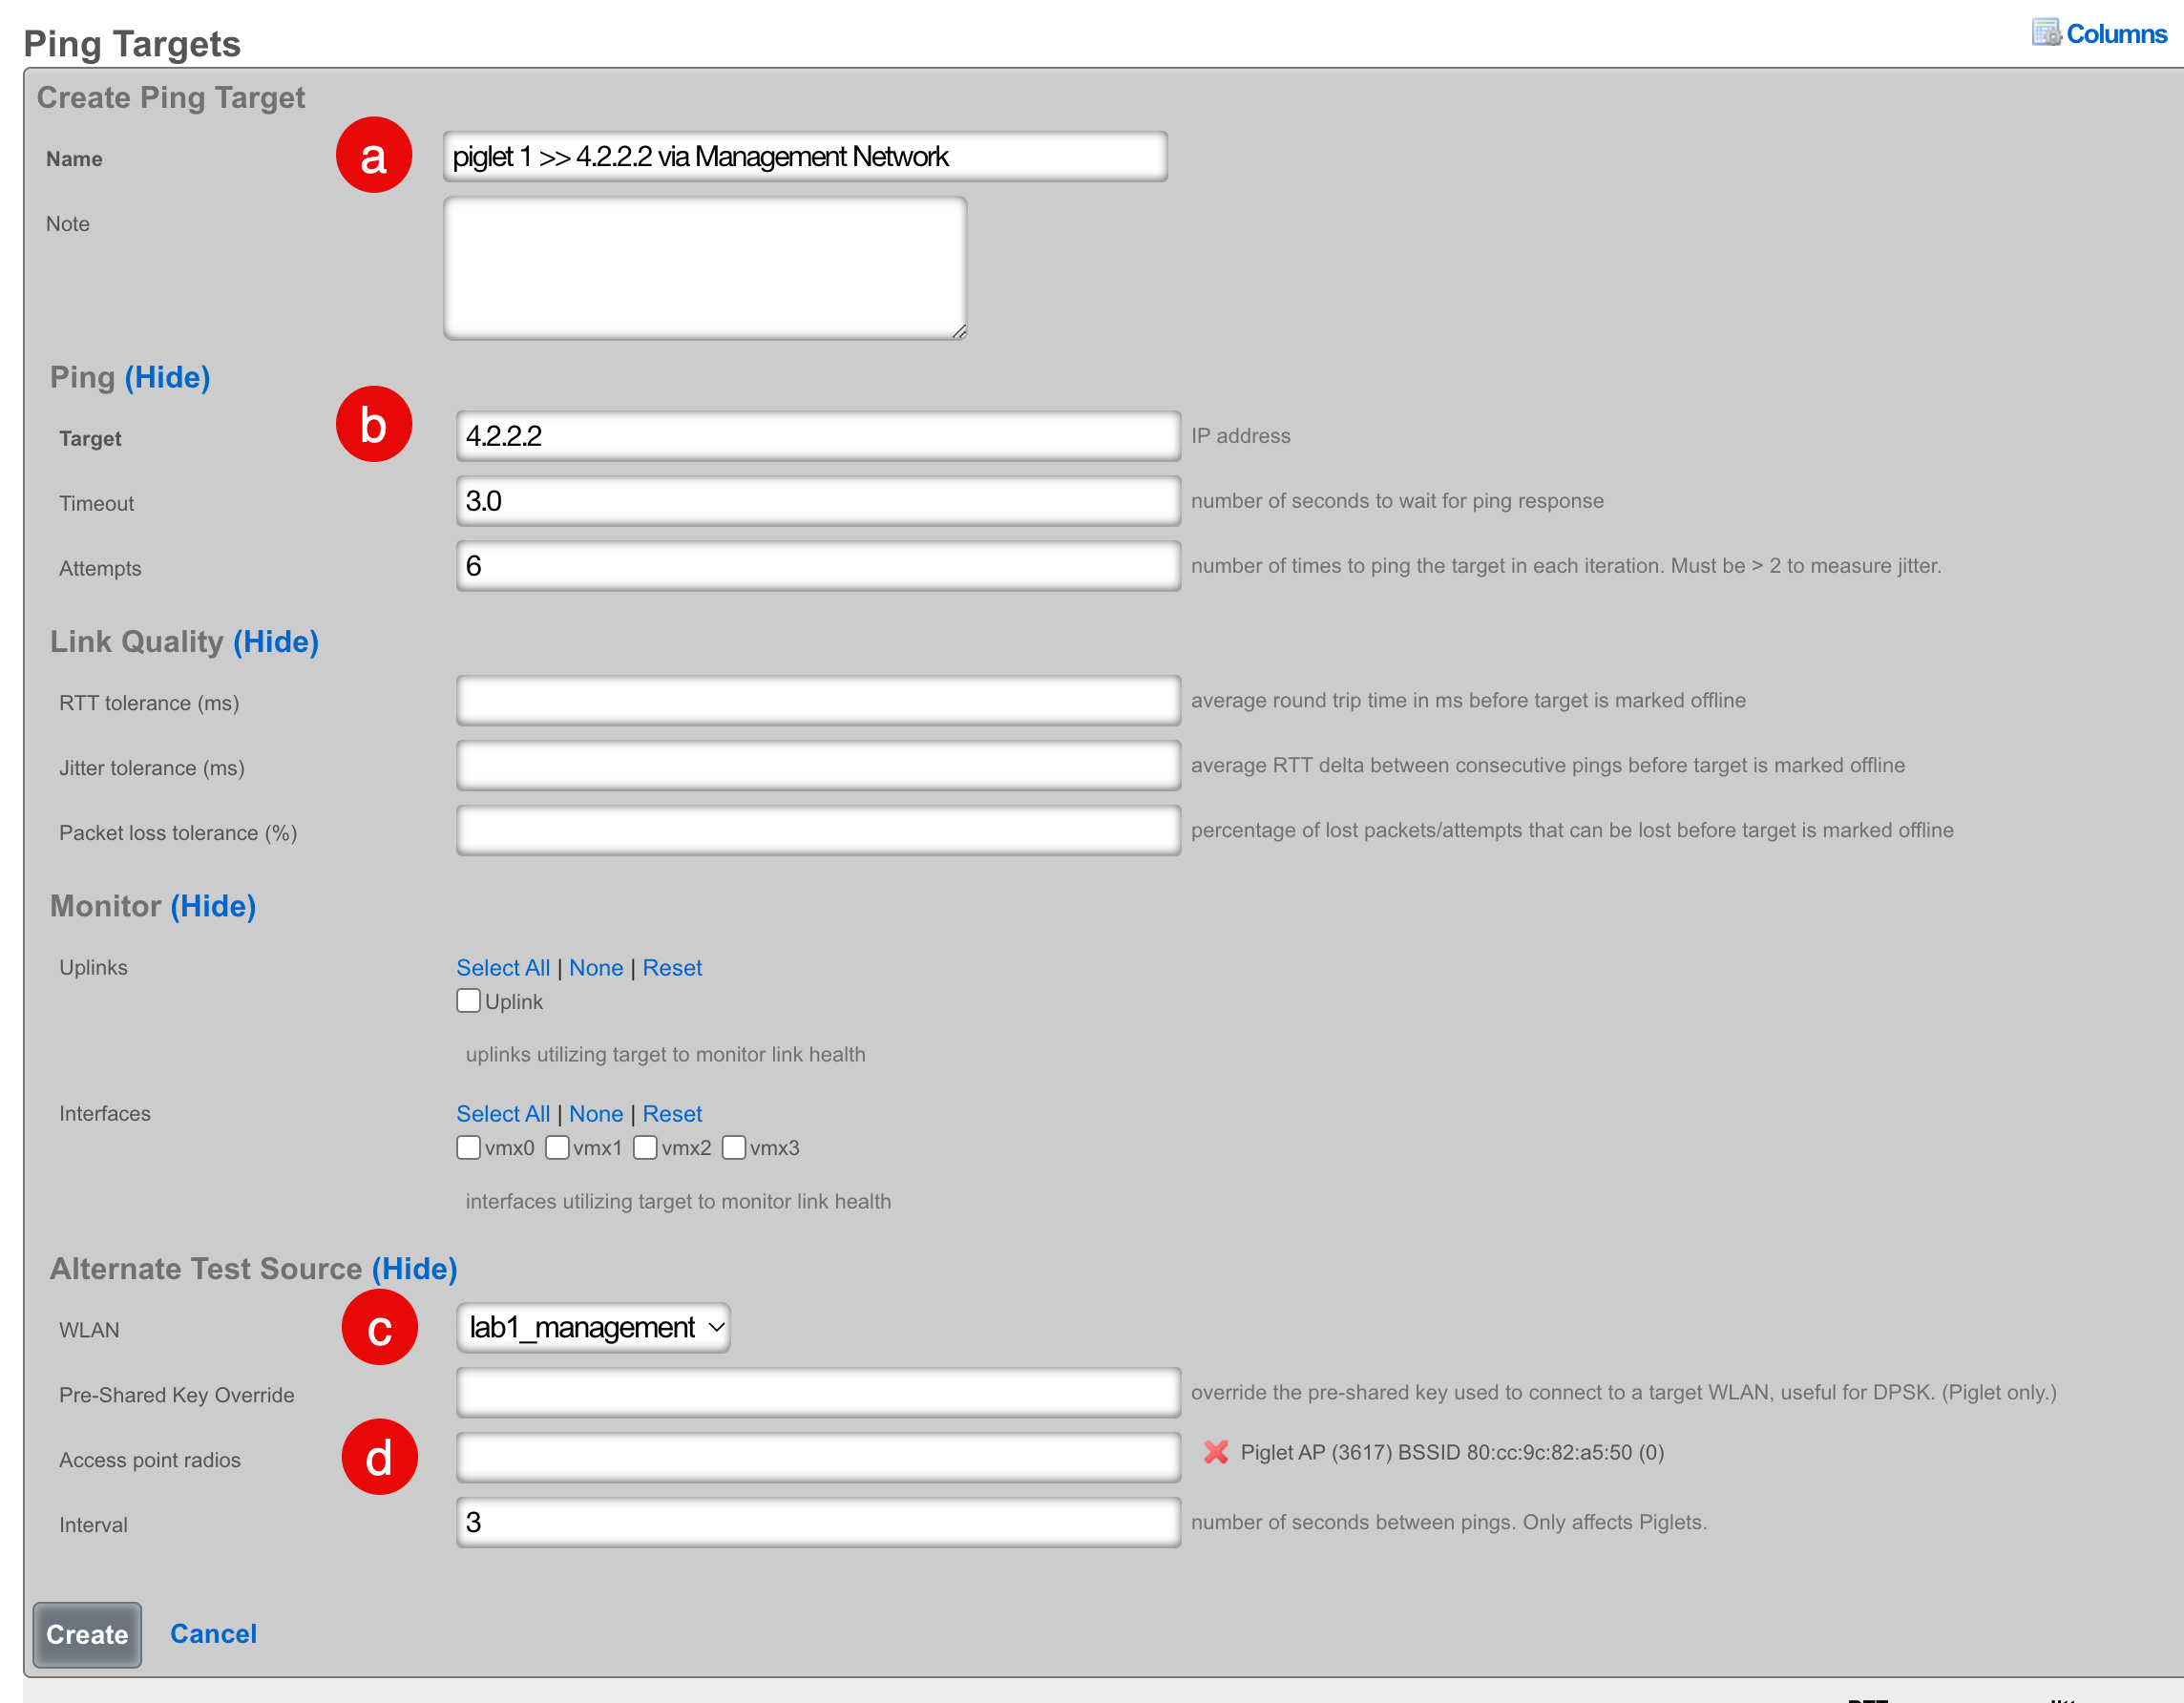This screenshot has width=2184, height=1703.
Task: Collapse the Link Quality section
Action: click(x=276, y=641)
